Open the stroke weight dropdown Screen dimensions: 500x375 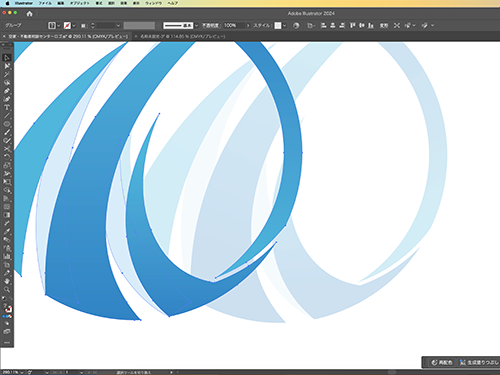[118, 25]
